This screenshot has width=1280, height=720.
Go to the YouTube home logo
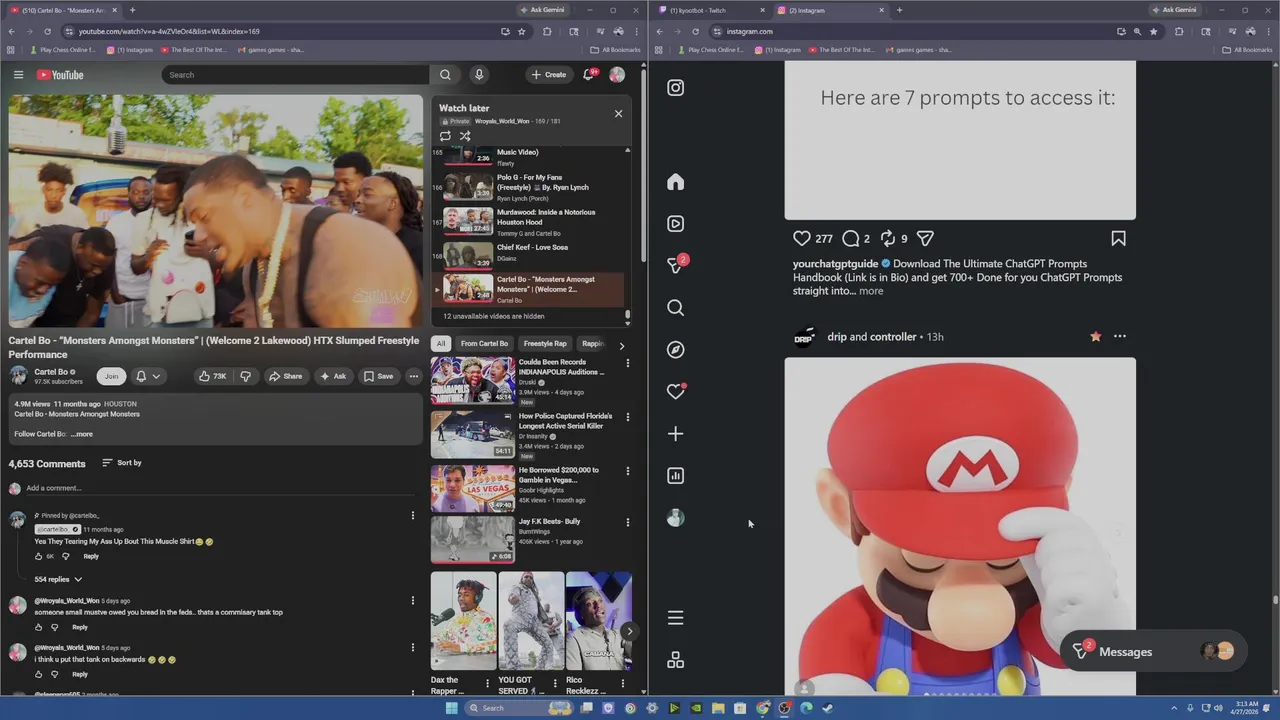(x=60, y=75)
